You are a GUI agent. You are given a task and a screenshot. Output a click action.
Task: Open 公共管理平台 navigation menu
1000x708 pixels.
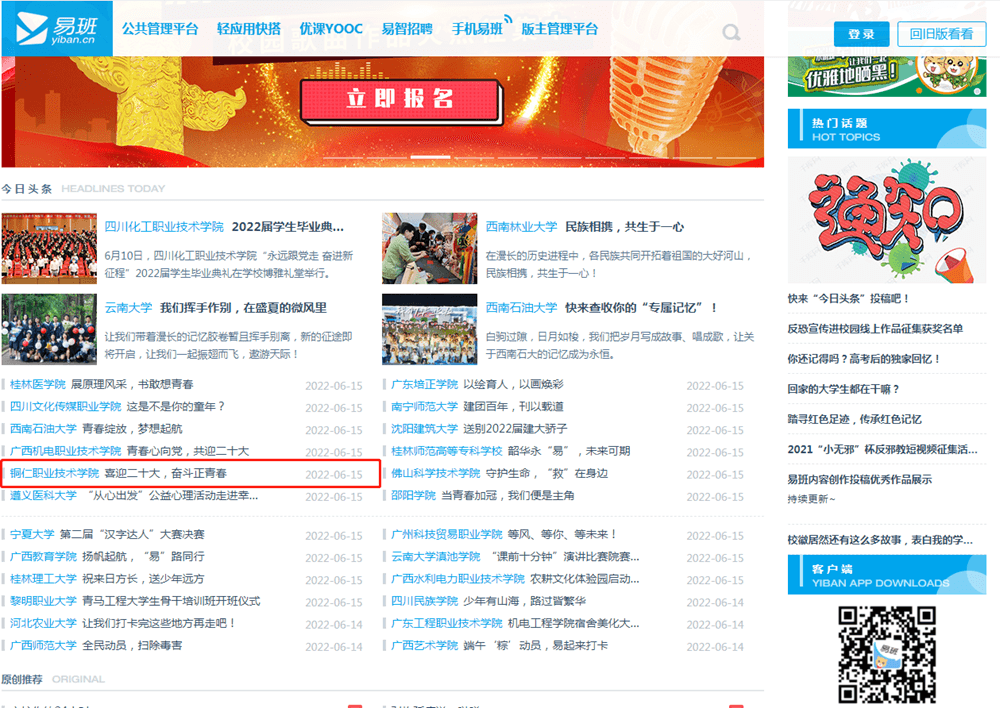coord(160,29)
